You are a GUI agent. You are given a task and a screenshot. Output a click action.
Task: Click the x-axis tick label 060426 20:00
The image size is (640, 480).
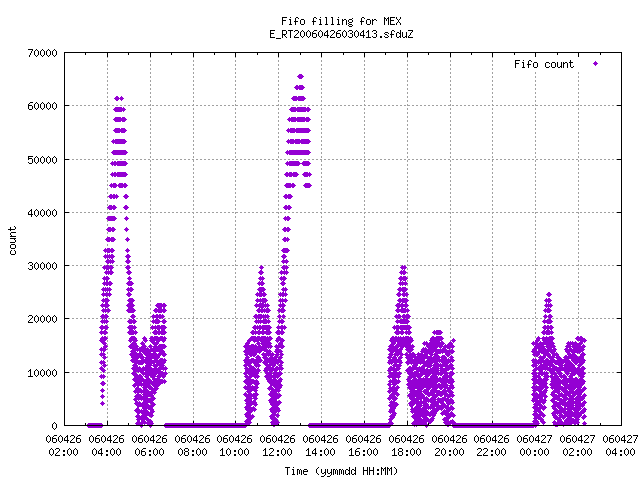[x=449, y=446]
